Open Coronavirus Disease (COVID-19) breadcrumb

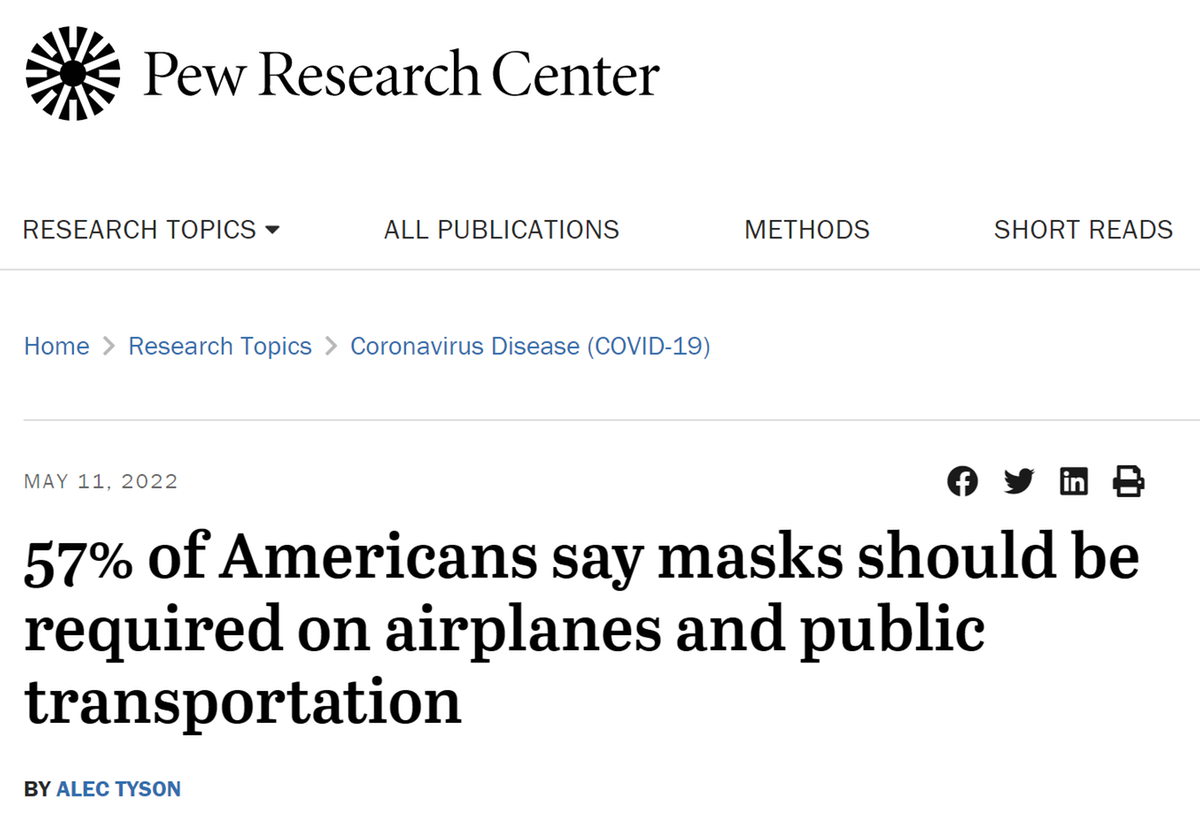pos(530,347)
